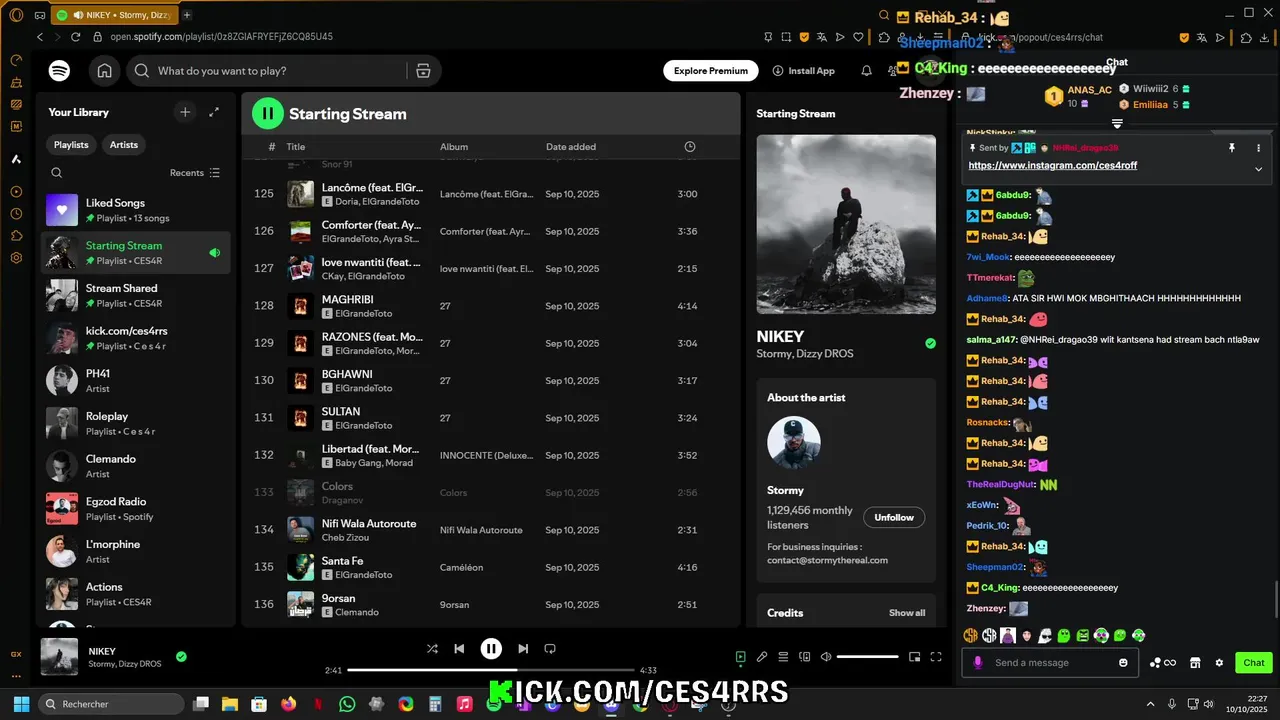Open the mini player

click(914, 657)
